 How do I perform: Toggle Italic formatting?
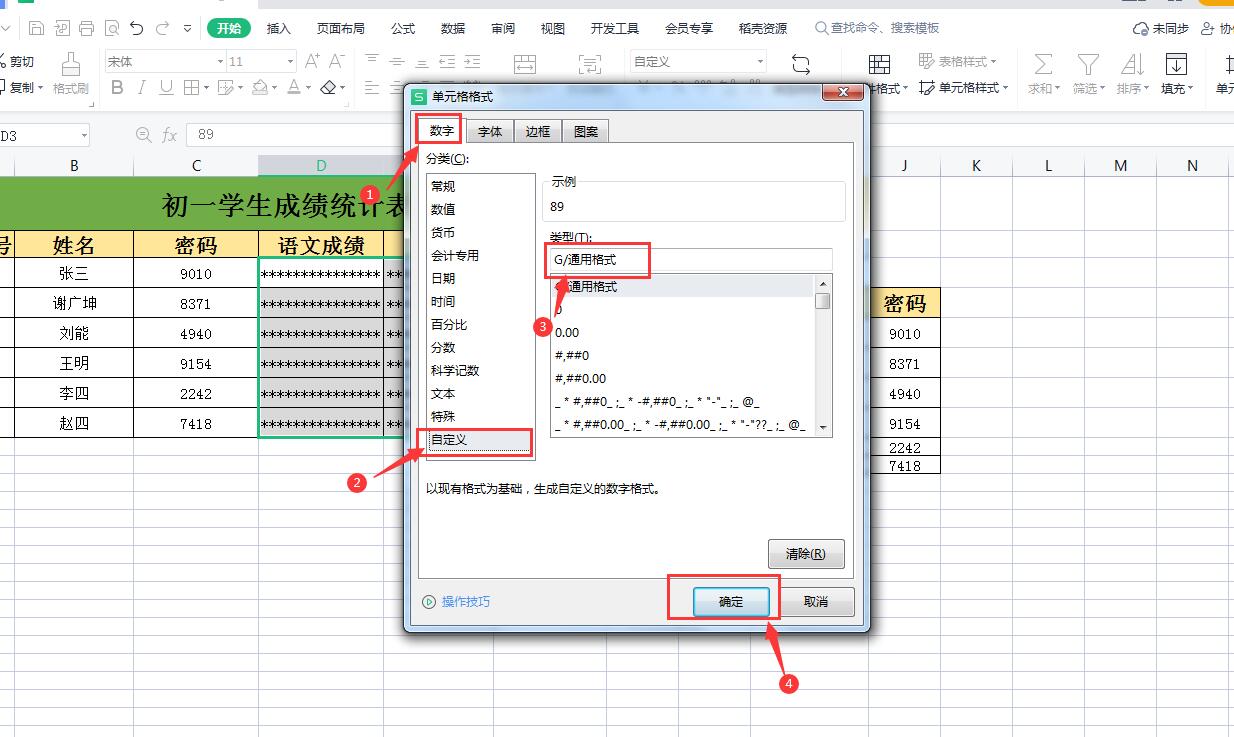(x=142, y=88)
